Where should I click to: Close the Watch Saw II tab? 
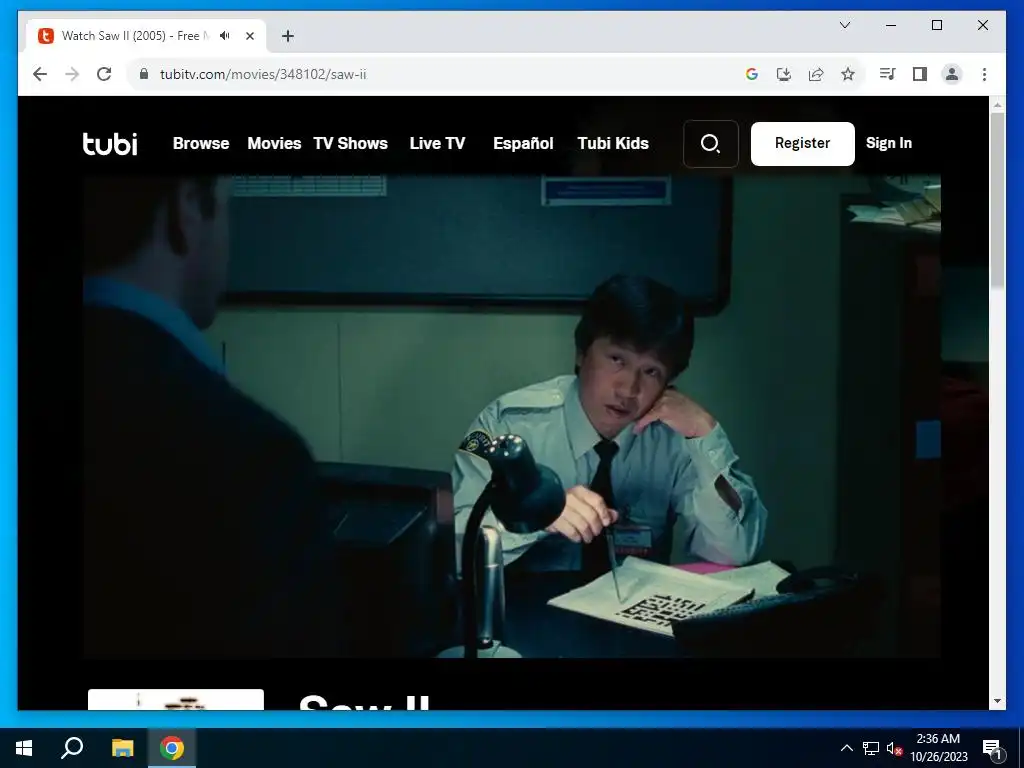point(249,36)
